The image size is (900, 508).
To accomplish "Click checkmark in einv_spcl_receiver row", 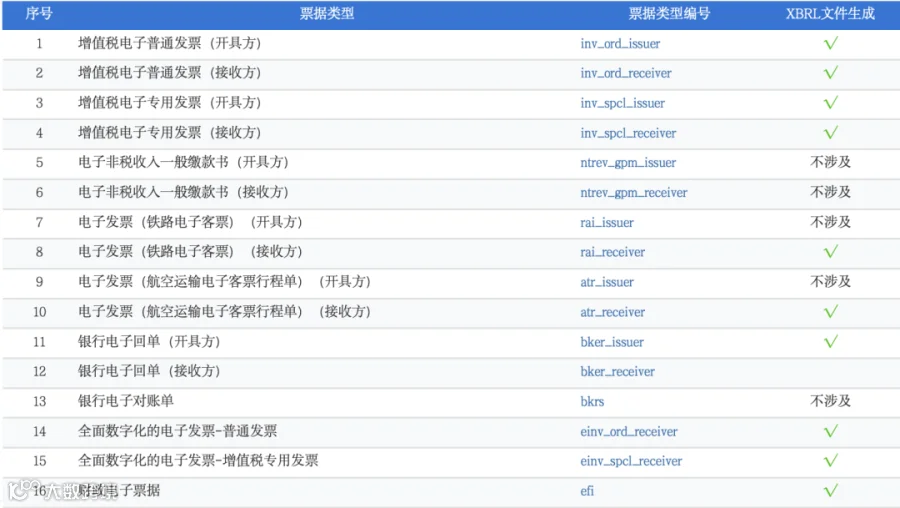I will (x=831, y=460).
